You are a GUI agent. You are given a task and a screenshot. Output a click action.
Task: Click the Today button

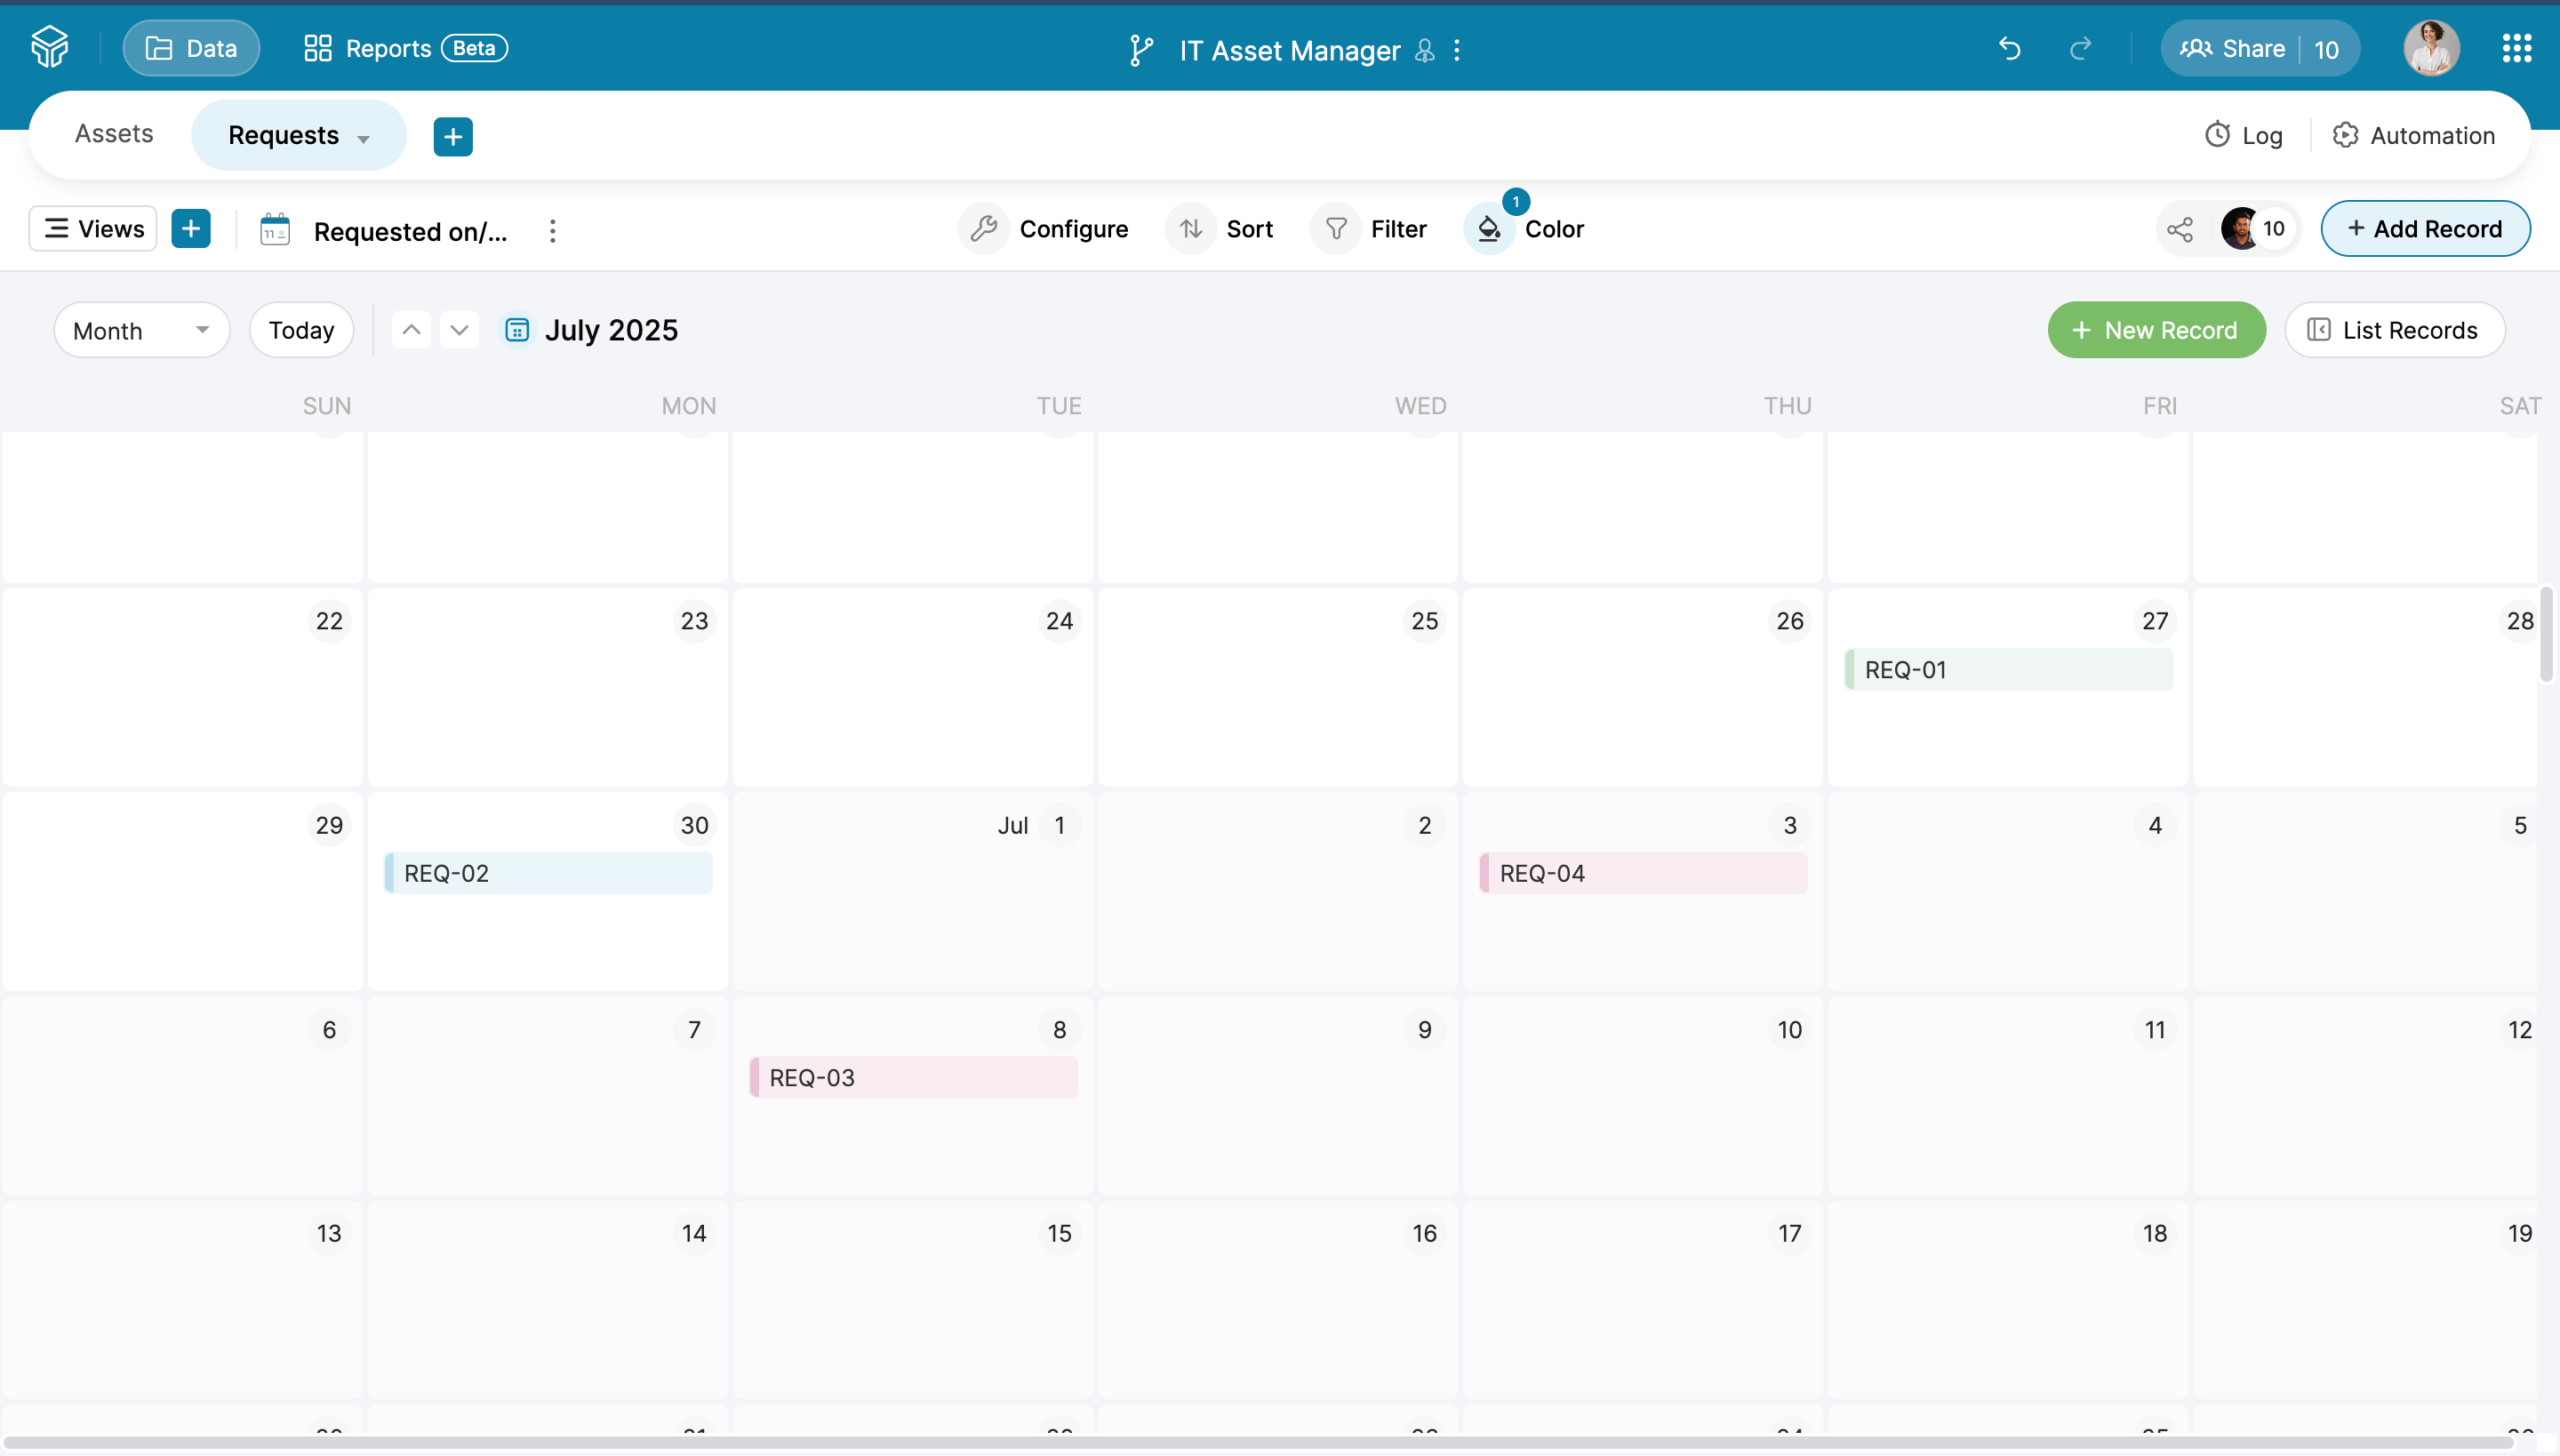(301, 330)
